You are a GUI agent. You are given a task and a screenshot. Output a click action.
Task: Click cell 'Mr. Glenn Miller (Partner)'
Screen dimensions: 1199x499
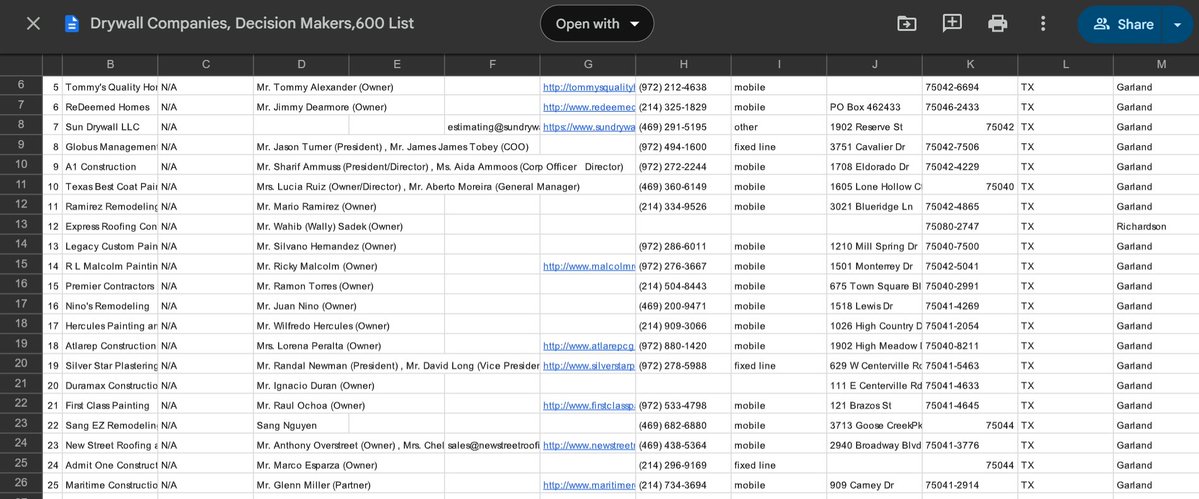[314, 484]
